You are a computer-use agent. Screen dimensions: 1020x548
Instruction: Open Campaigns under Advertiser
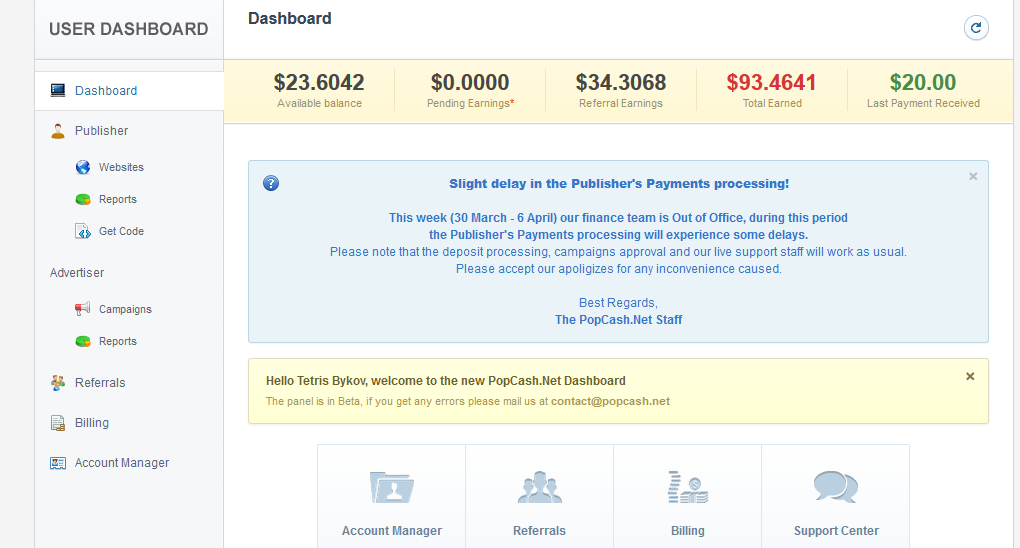pos(125,309)
